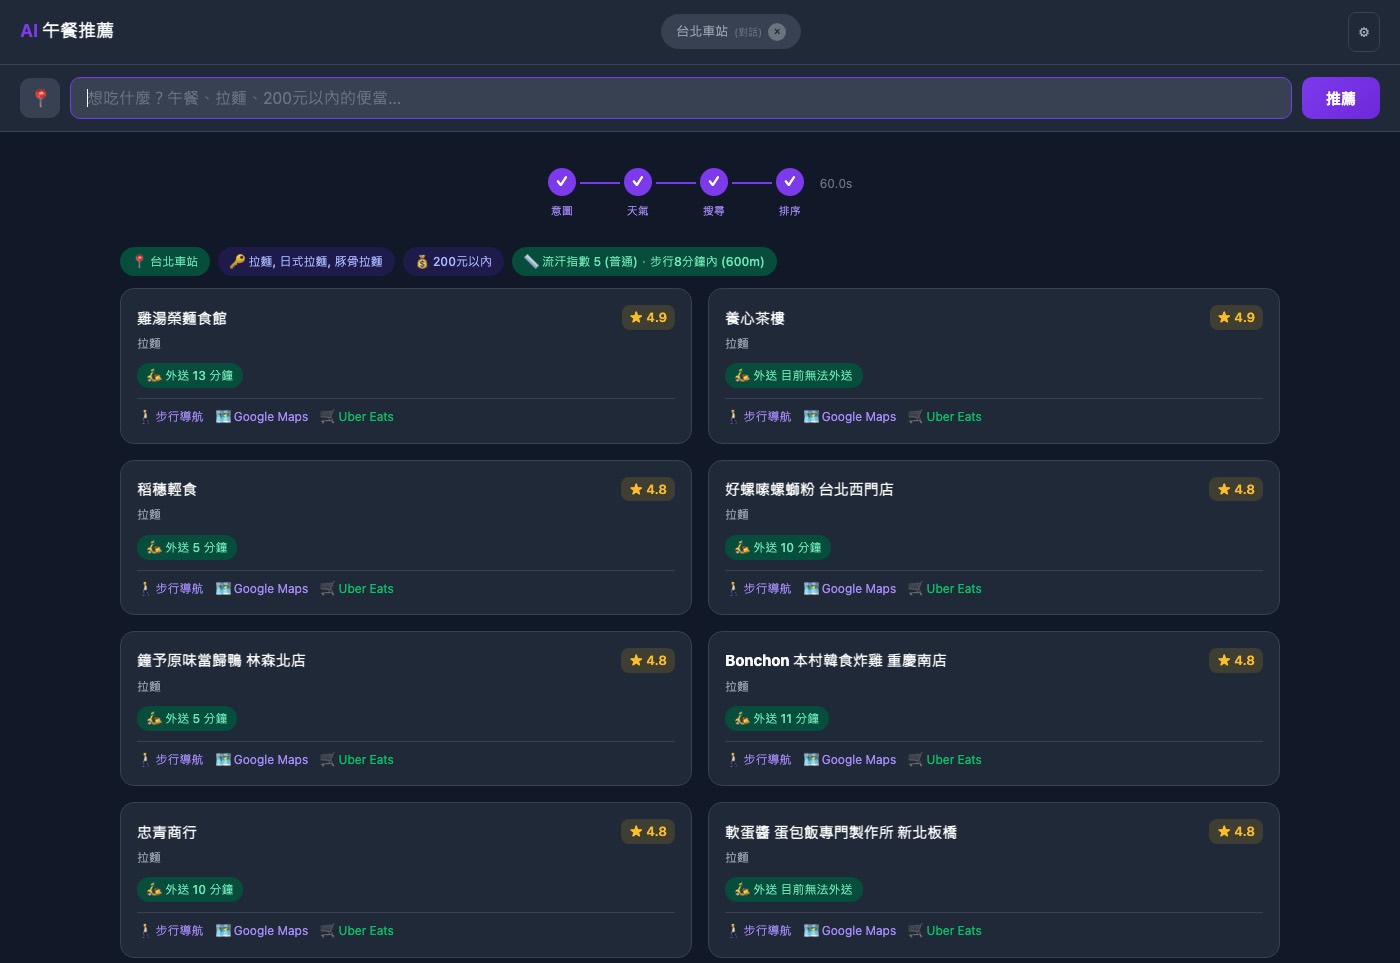Open Uber Eats for 鐘予原味當歸鴨
This screenshot has width=1400, height=963.
pos(357,760)
